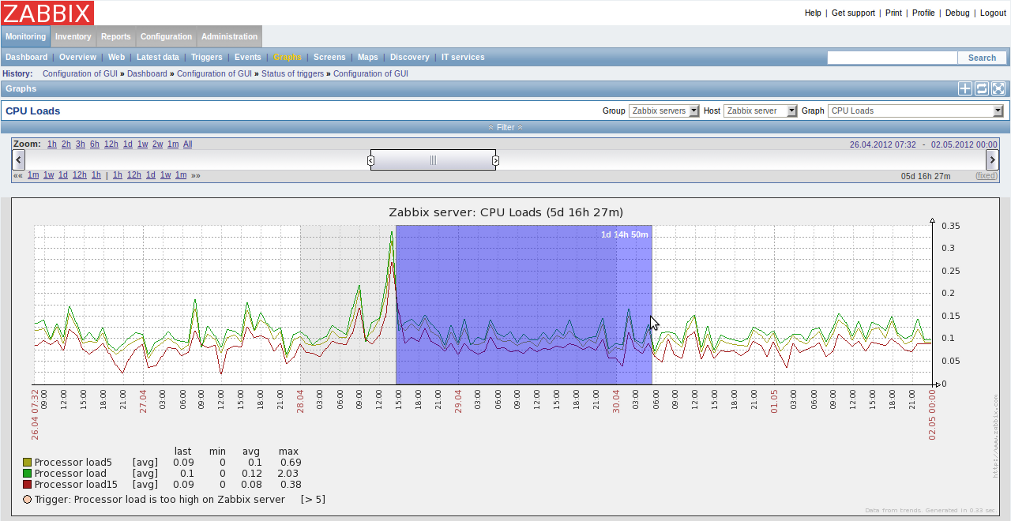Switch to the Configuration tab

point(166,37)
